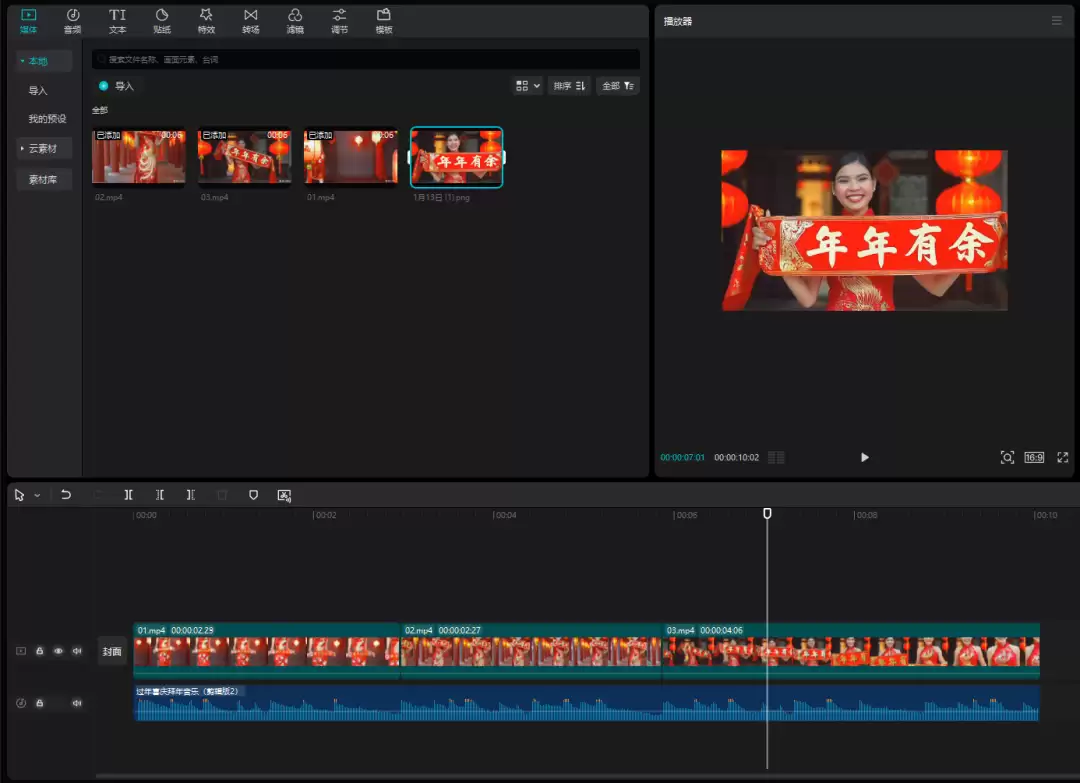
Task: Switch to the 文本 (text) tab
Action: [117, 20]
